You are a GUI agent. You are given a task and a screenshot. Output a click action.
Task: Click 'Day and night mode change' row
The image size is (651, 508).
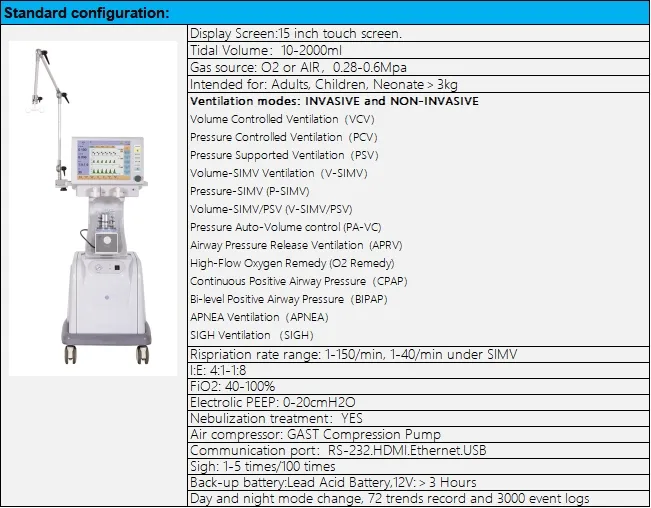tap(418, 498)
